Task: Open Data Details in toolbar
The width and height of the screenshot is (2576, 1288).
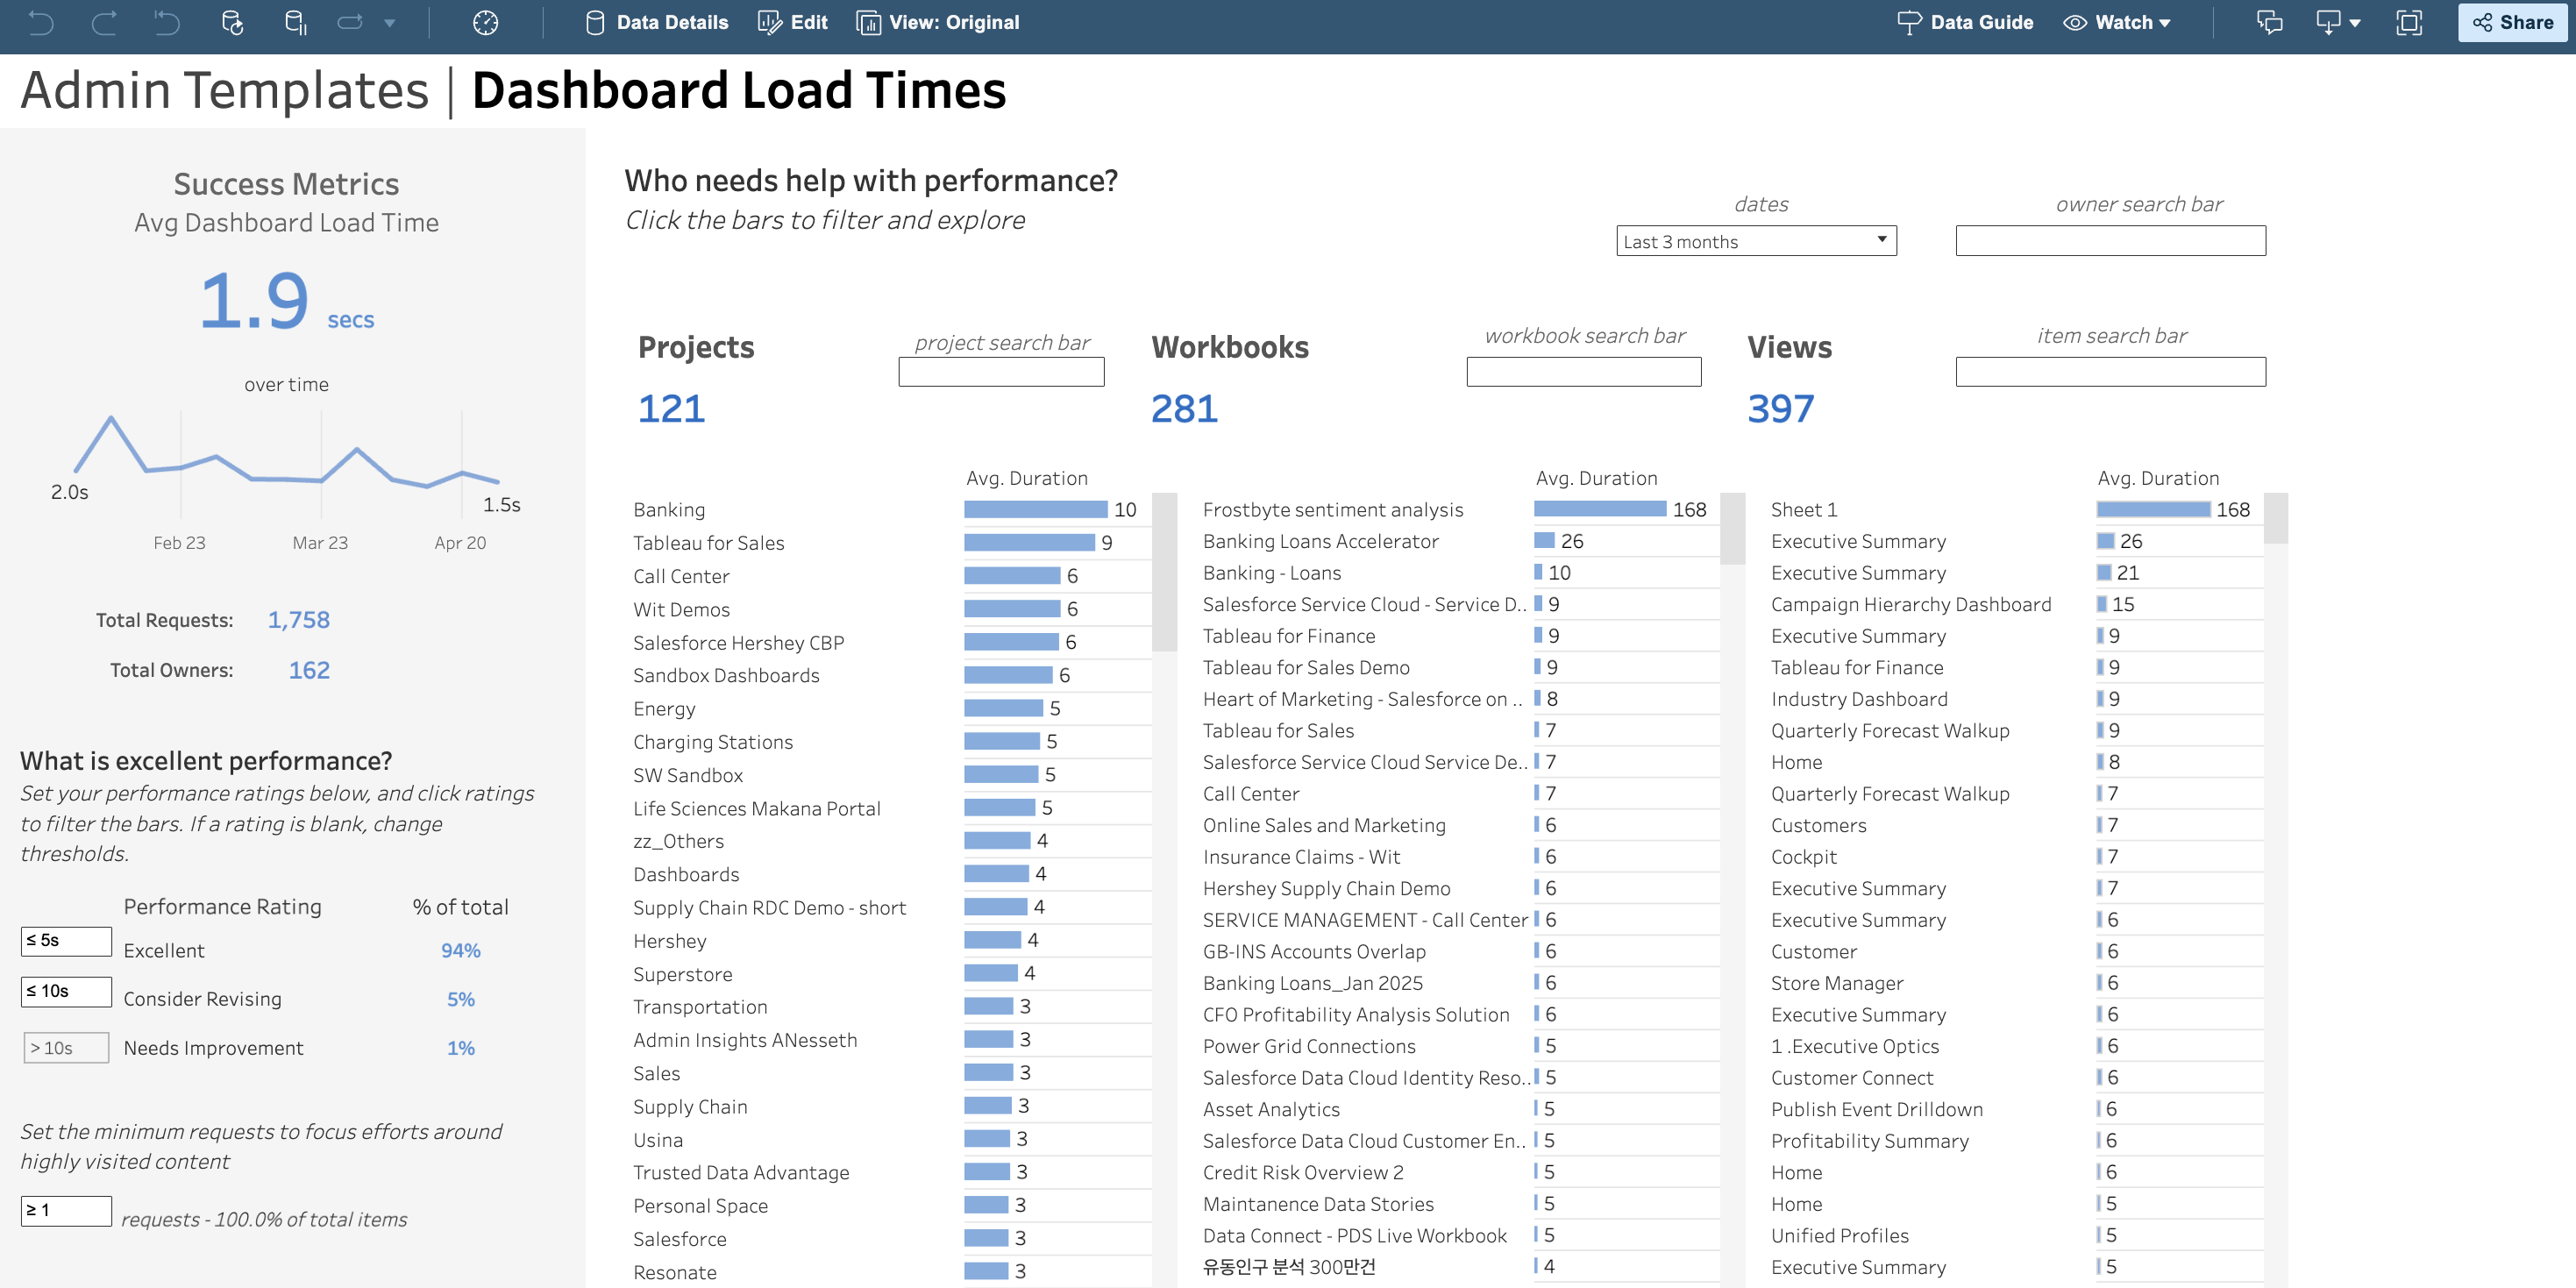Action: 656,22
